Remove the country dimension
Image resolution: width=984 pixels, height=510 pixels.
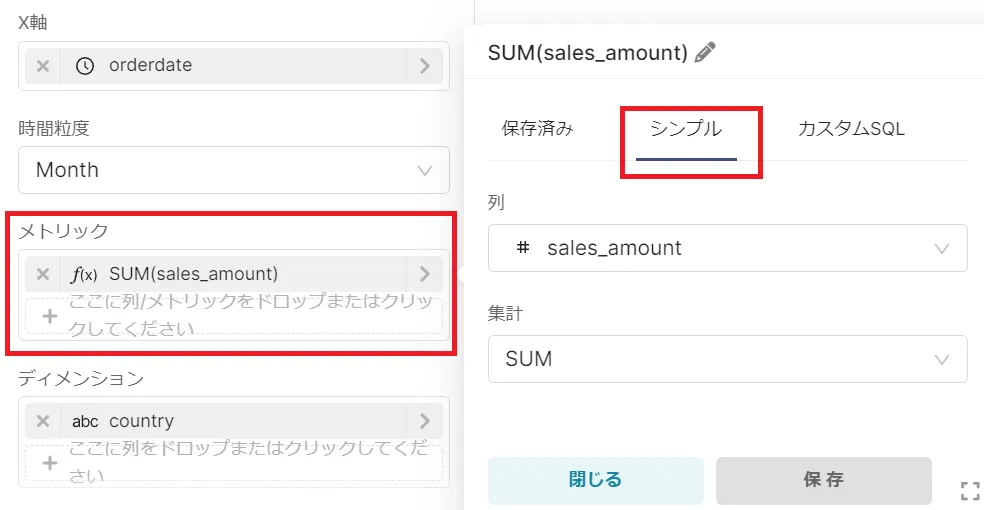point(43,421)
